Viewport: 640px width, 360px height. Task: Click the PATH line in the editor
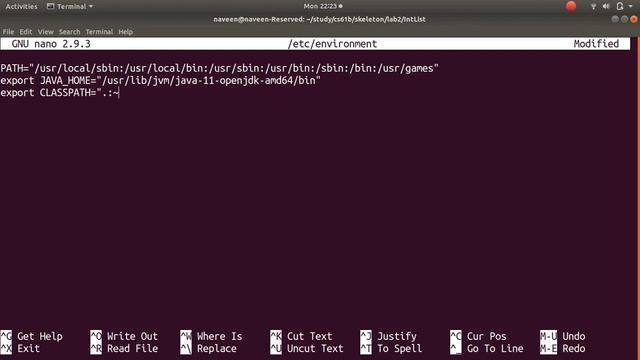(220, 68)
